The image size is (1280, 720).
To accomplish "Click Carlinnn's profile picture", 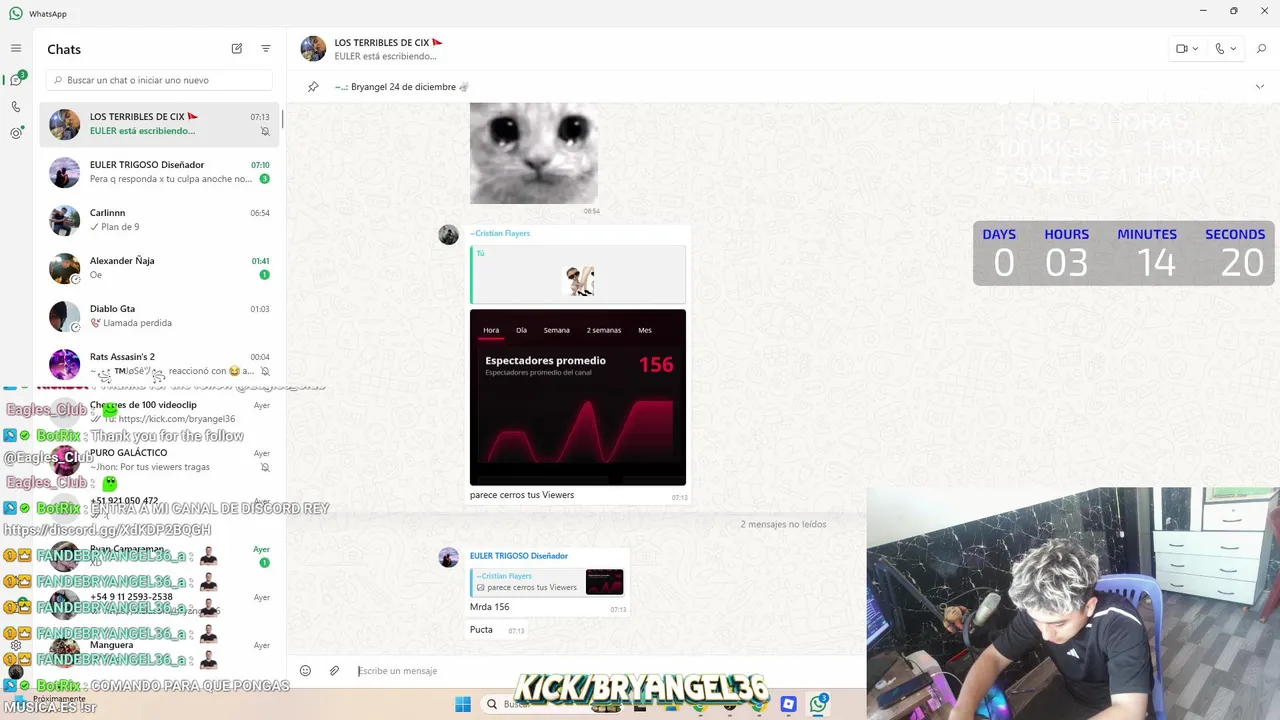I will [65, 220].
